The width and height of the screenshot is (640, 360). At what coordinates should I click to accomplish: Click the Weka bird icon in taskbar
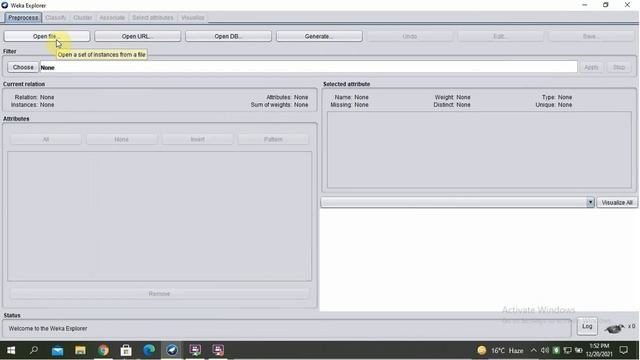tap(172, 350)
